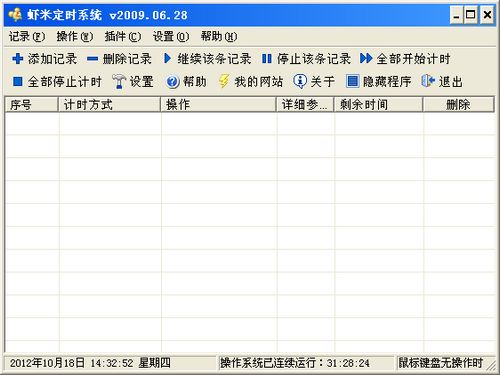The image size is (500, 375).
Task: Click the play arrow 继续该条记录 icon
Action: [x=168, y=59]
